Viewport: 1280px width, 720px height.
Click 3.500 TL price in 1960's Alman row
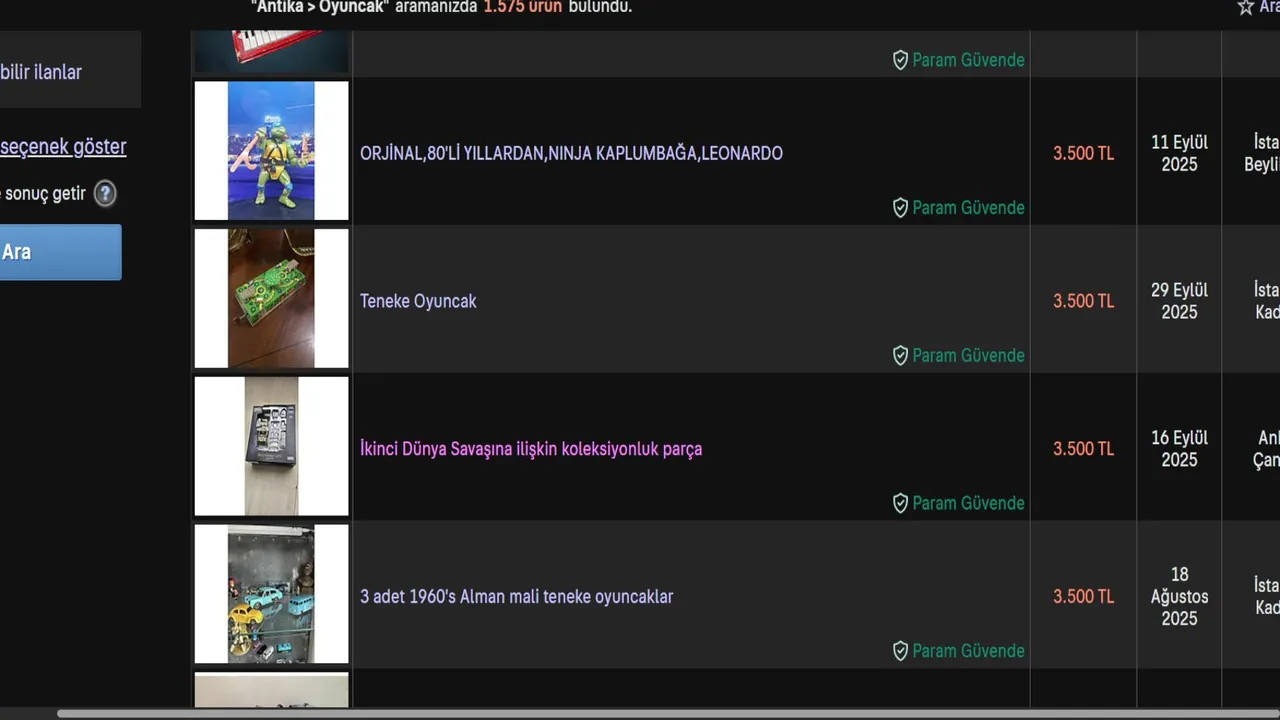(1083, 597)
